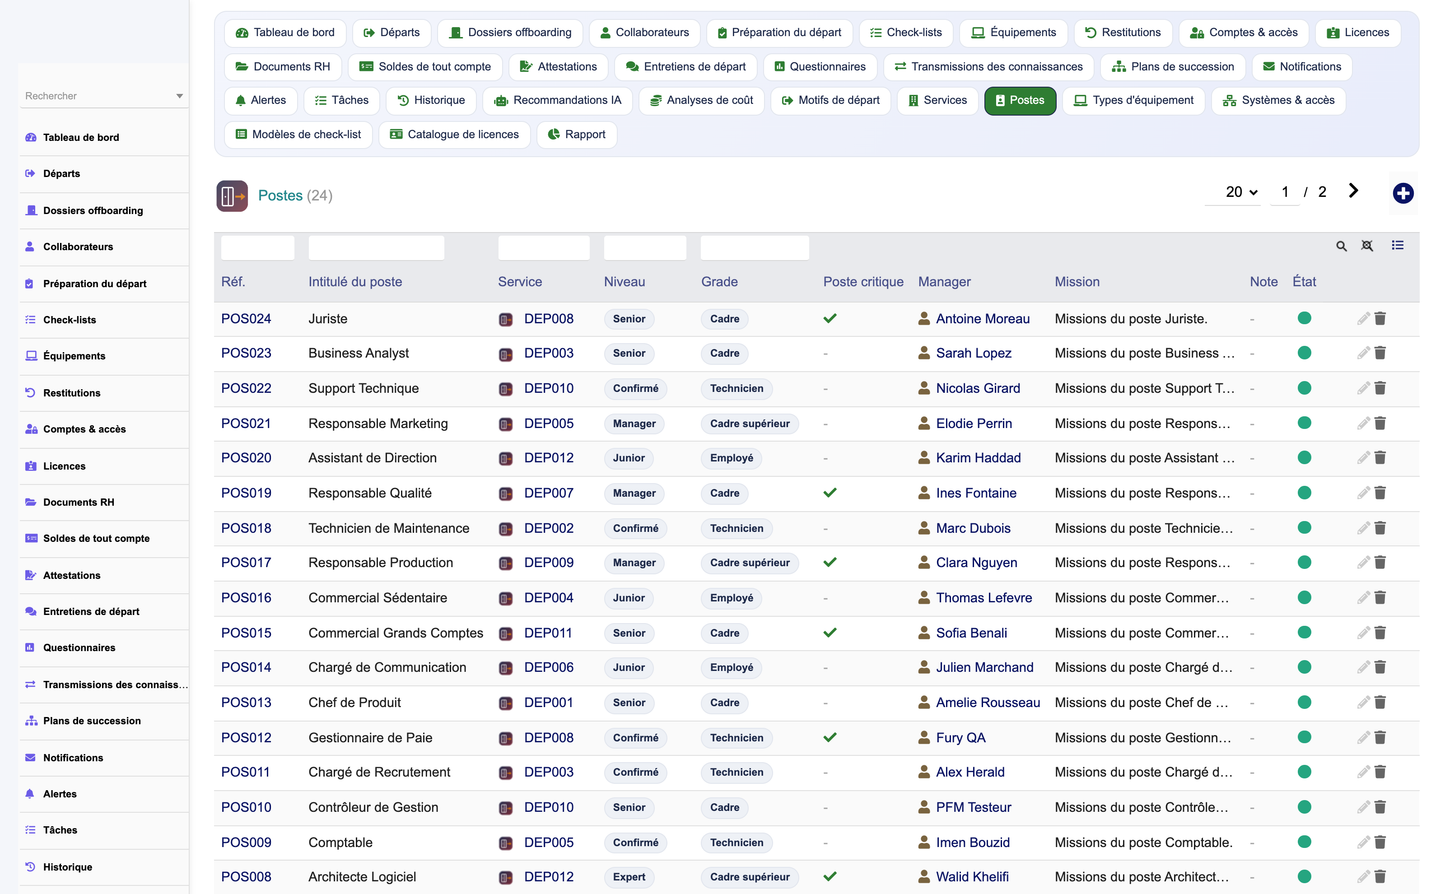
Task: Delete POS008 Architecte Logiciel row
Action: pos(1380,877)
